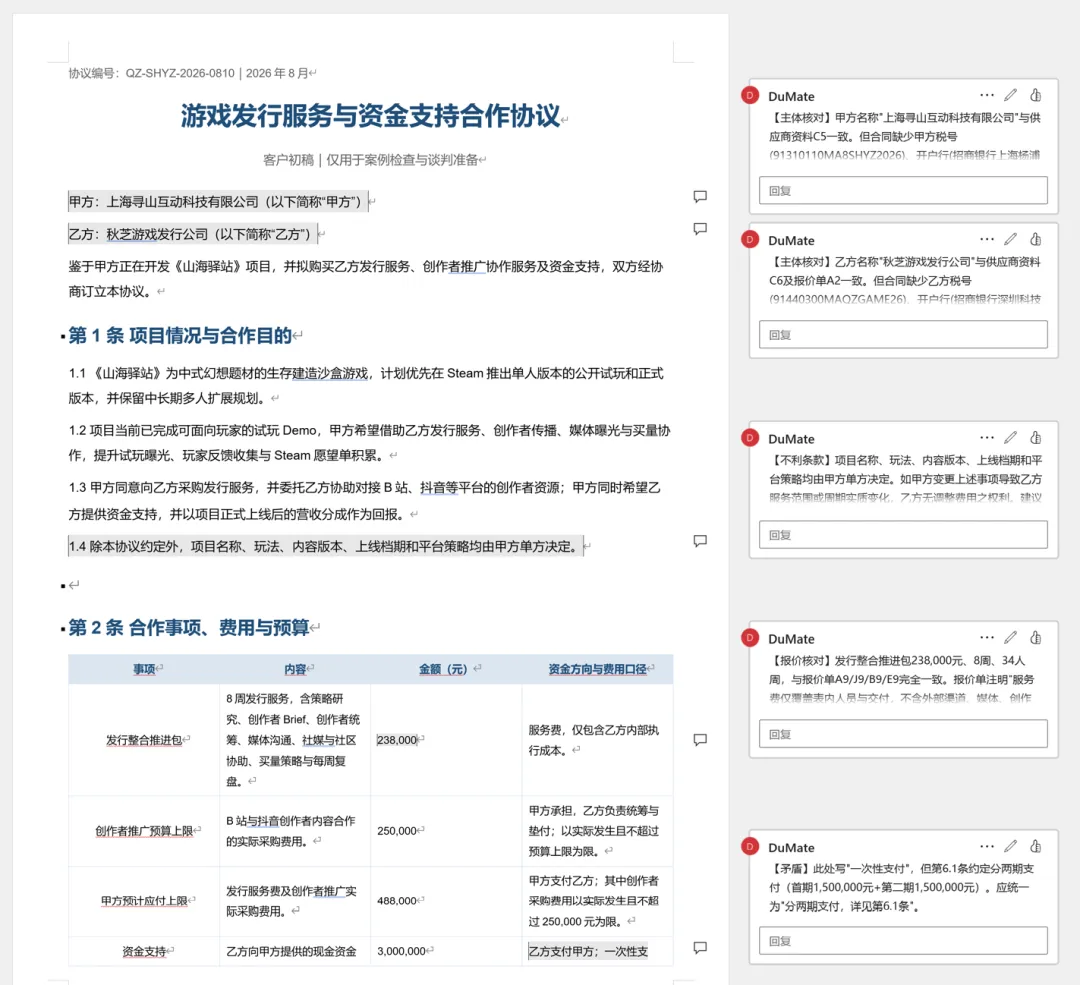Click DuMate avatar on 乙方名称 comment
Viewport: 1080px width, 985px height.
[750, 239]
